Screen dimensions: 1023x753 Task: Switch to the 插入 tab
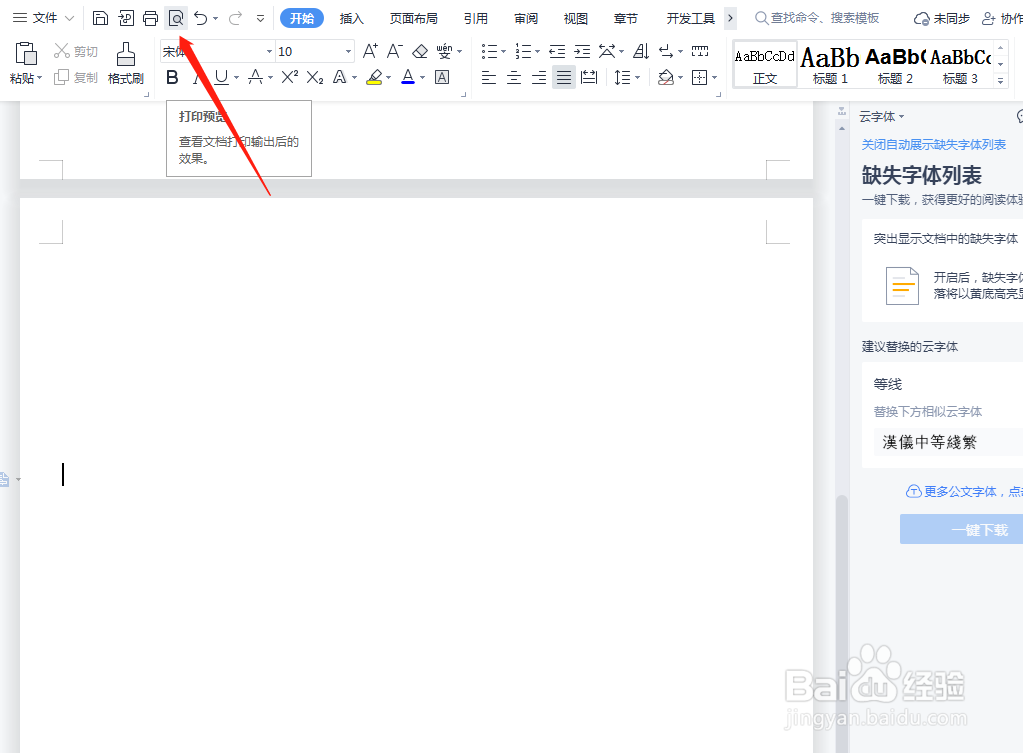[x=351, y=18]
